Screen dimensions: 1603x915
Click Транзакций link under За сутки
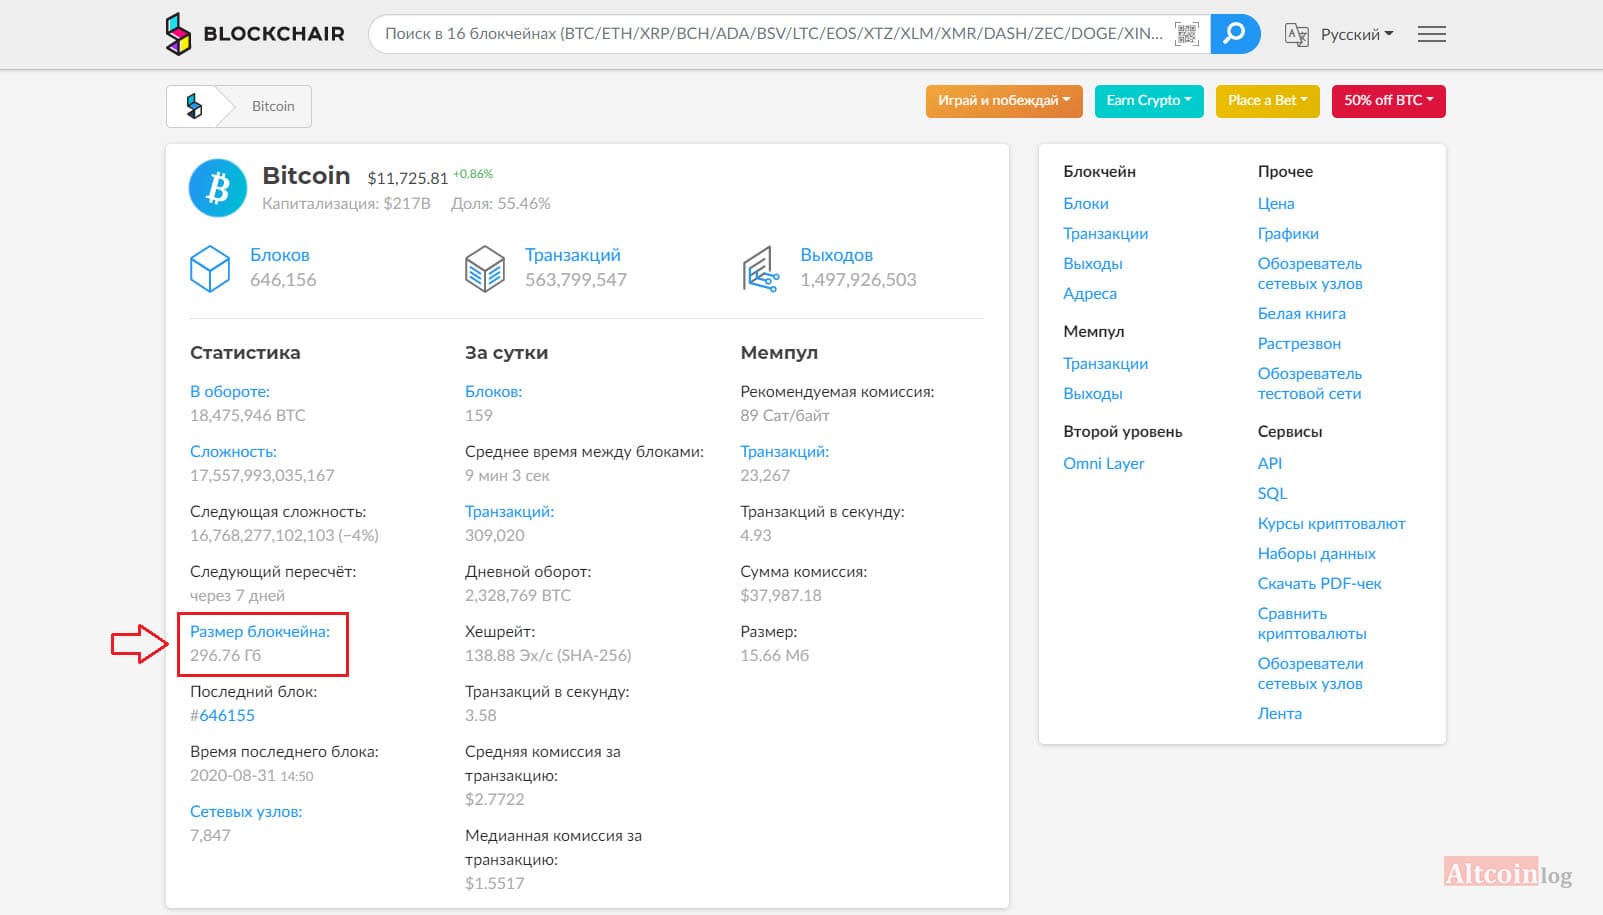click(509, 512)
